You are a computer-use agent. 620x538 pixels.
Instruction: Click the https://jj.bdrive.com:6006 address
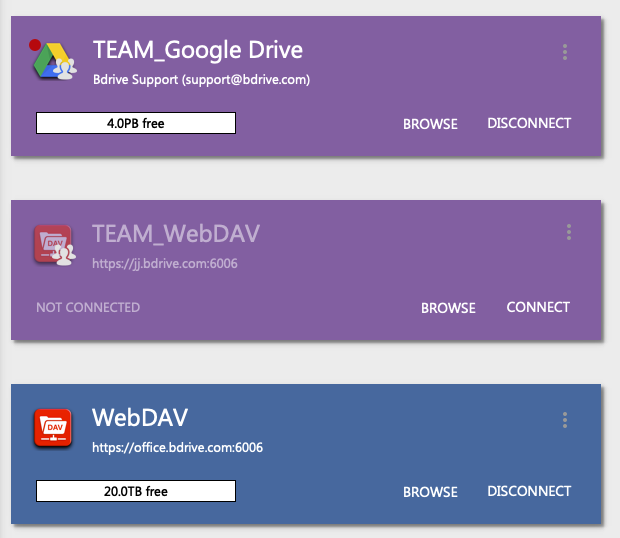(164, 263)
